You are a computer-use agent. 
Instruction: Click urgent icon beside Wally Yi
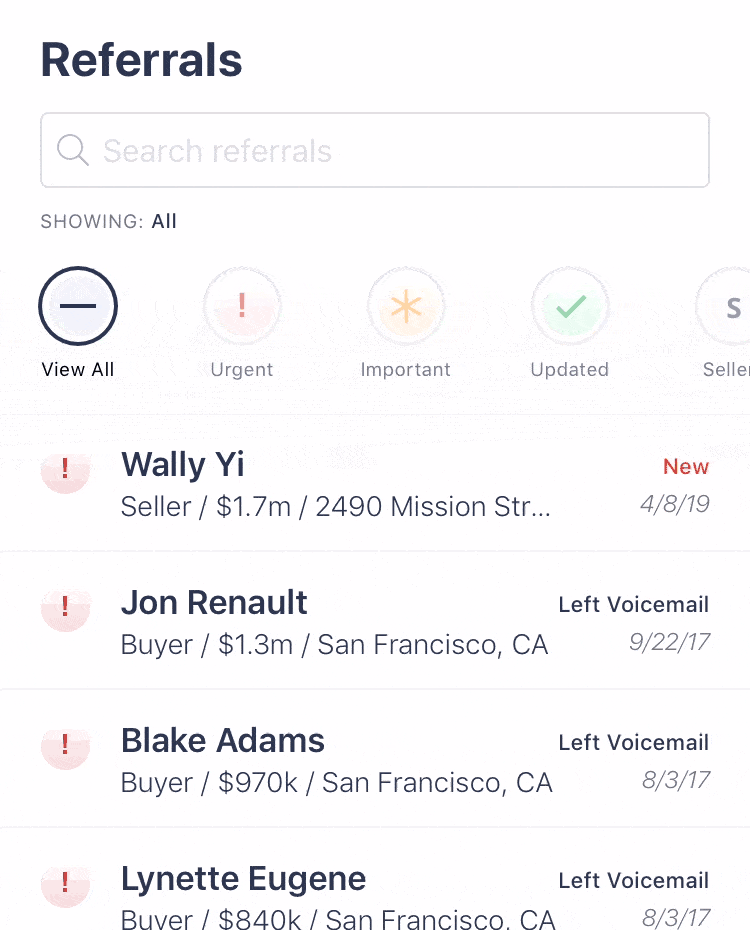tap(65, 468)
